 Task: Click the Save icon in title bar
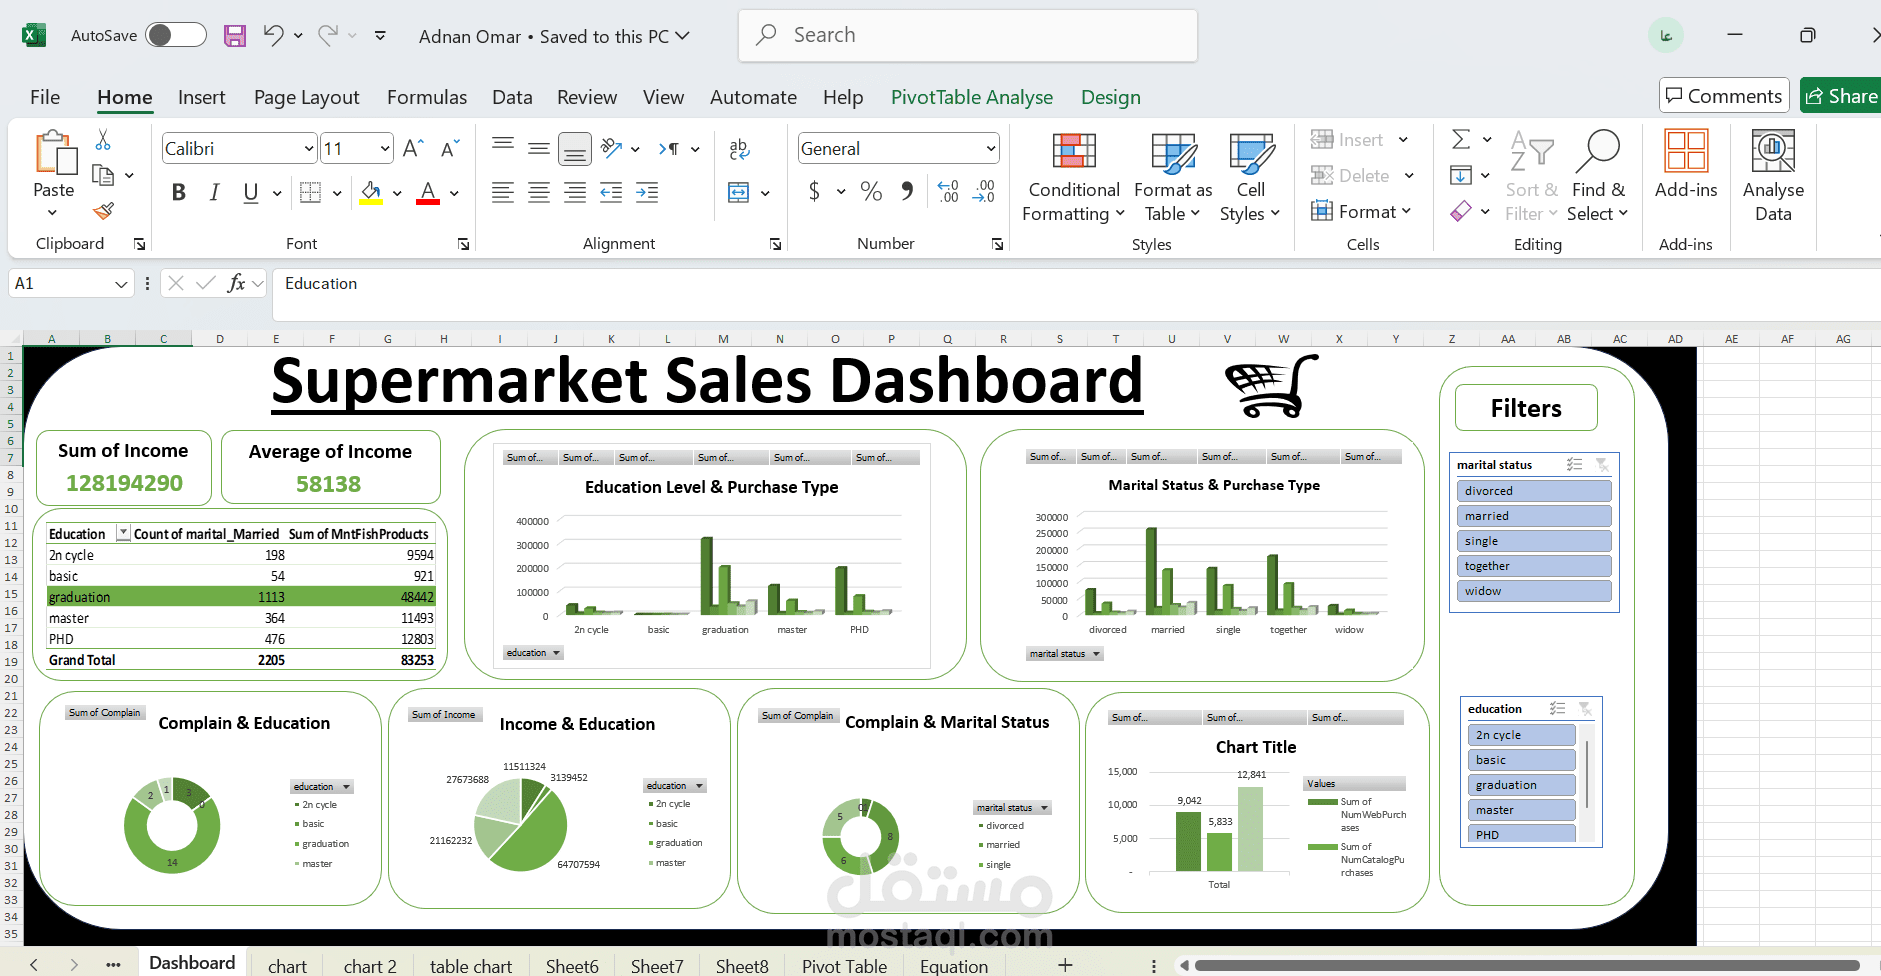click(x=234, y=36)
